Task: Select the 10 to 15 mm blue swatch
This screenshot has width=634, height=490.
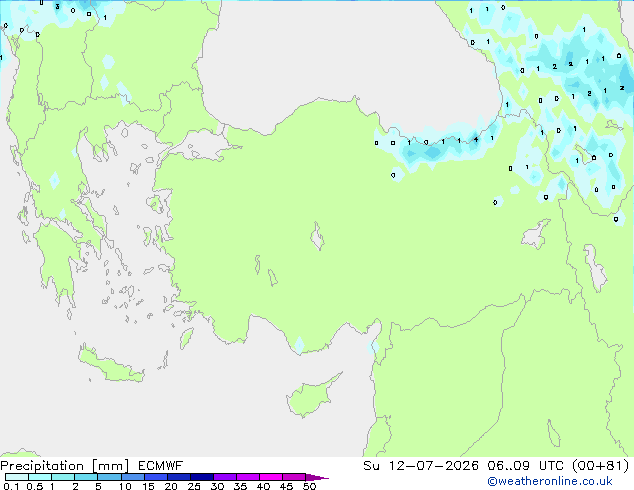Action: pyautogui.click(x=133, y=477)
